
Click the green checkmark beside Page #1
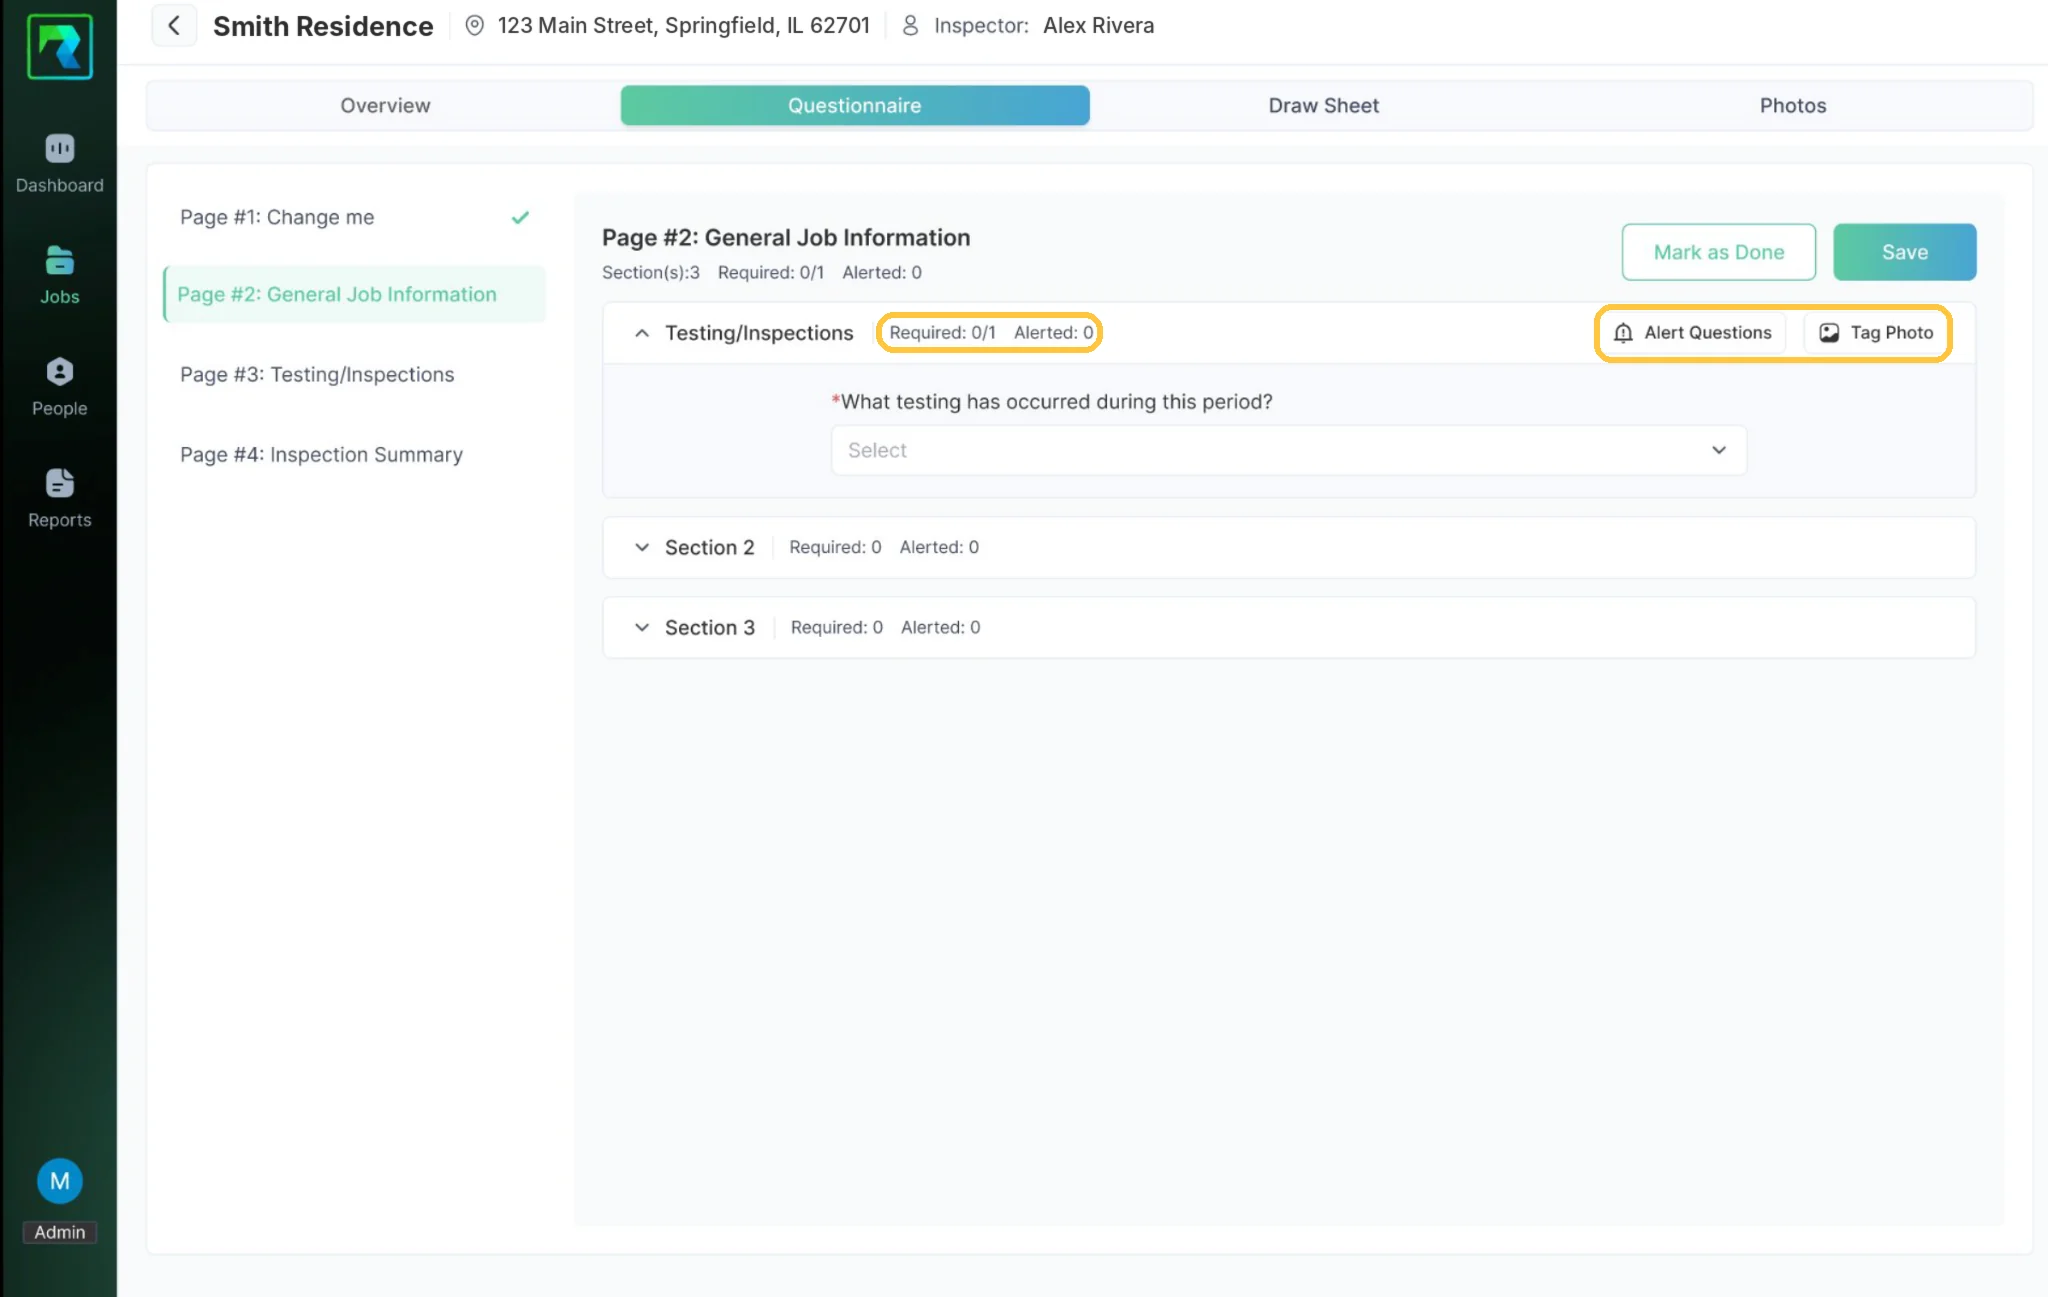[x=520, y=217]
